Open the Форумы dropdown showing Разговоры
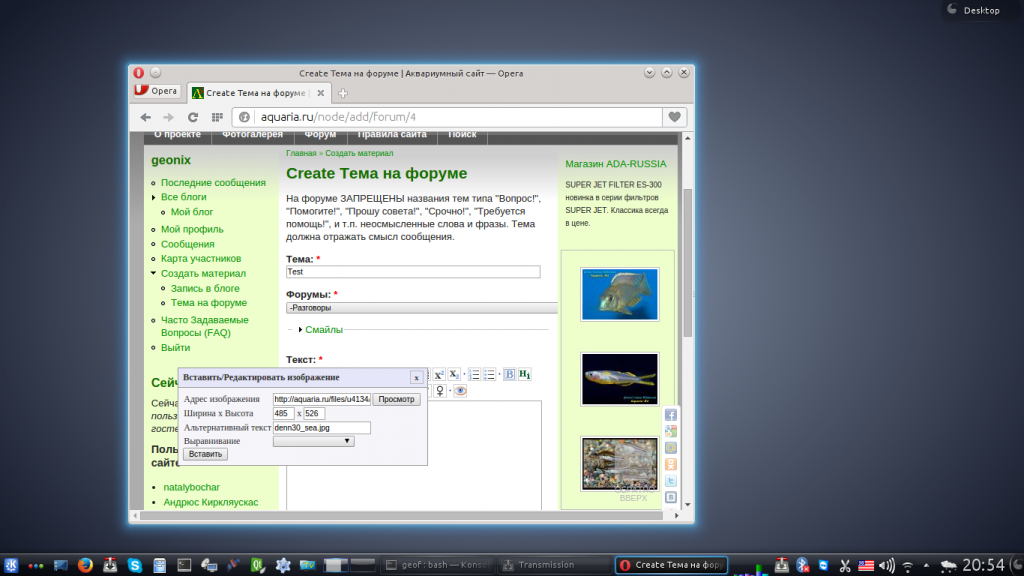 [x=422, y=308]
